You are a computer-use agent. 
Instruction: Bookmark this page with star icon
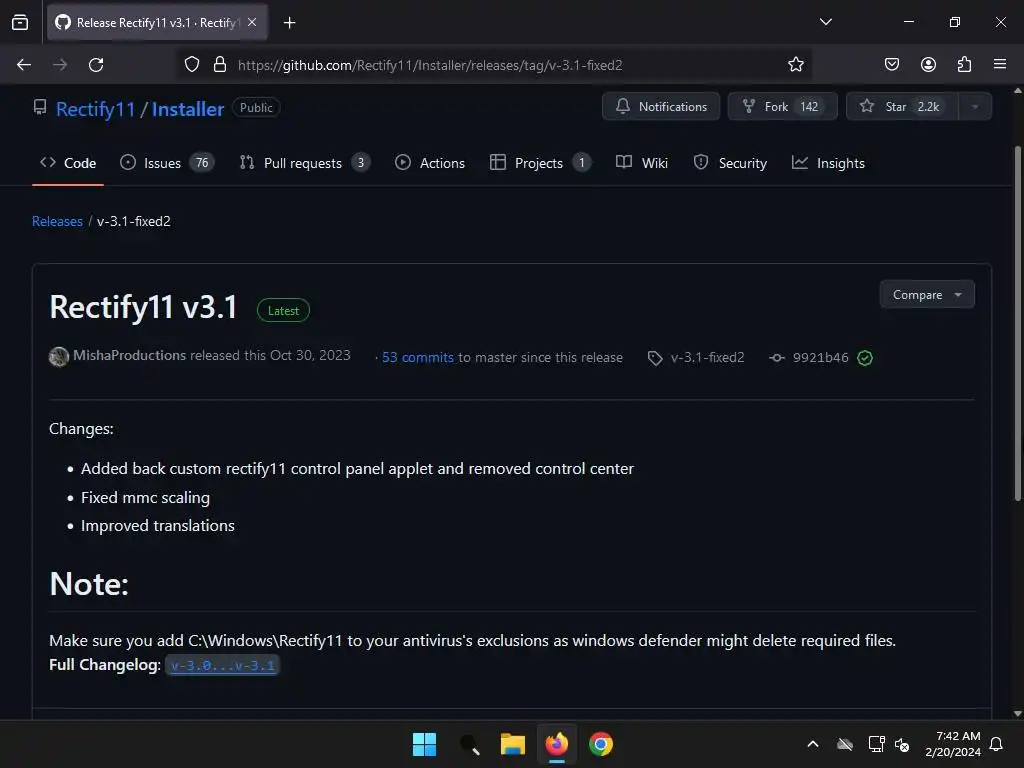click(x=795, y=65)
